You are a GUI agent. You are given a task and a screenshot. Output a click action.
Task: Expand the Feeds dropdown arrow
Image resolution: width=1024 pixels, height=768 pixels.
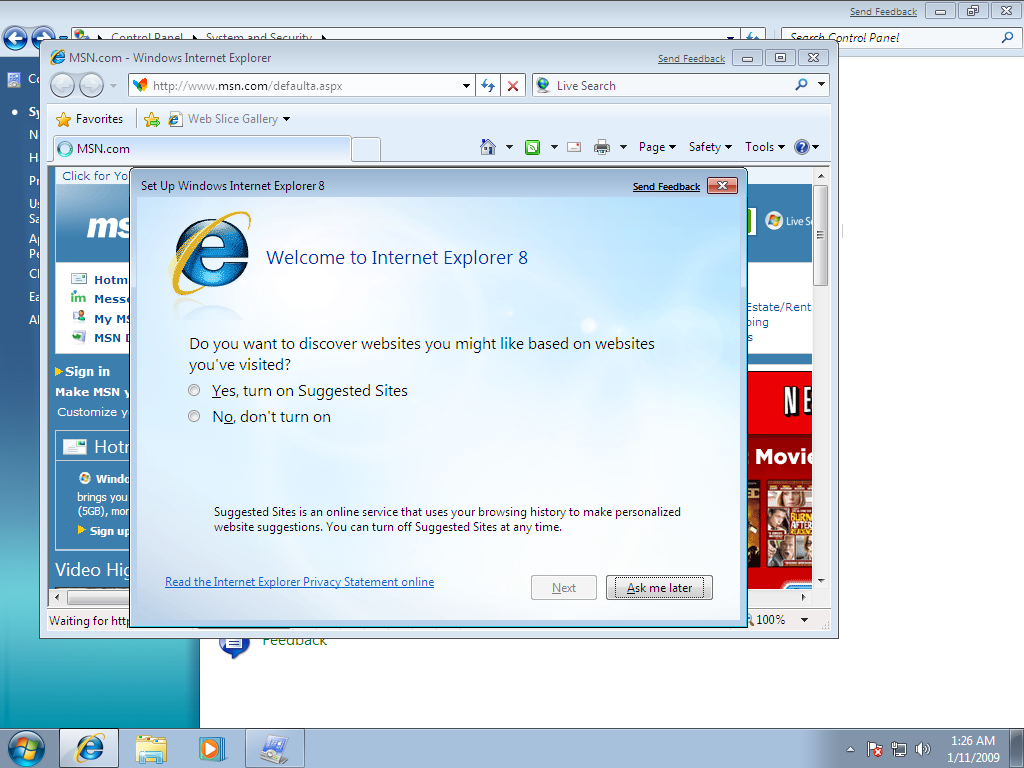pyautogui.click(x=554, y=147)
